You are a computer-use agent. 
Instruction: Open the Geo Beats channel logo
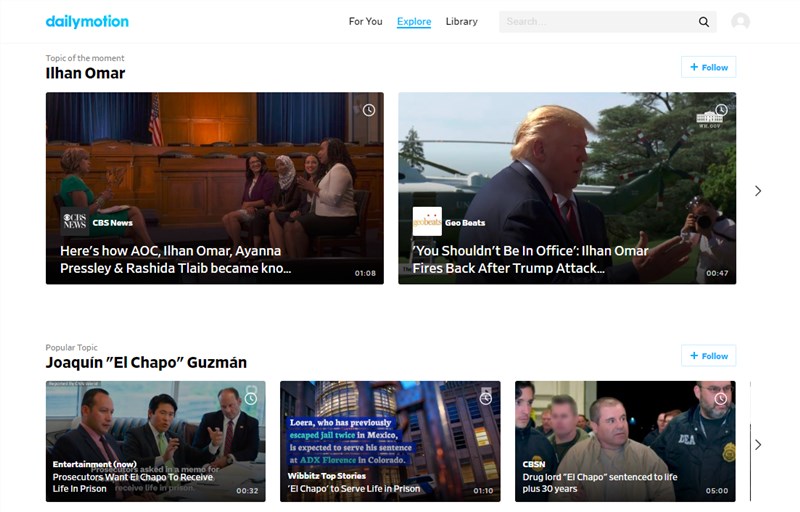(x=427, y=221)
